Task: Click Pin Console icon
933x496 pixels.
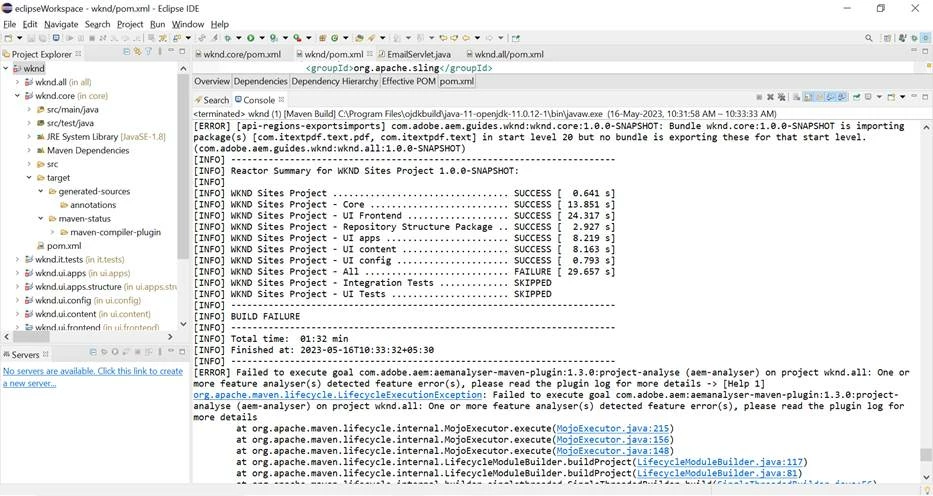Action: pyautogui.click(x=857, y=96)
